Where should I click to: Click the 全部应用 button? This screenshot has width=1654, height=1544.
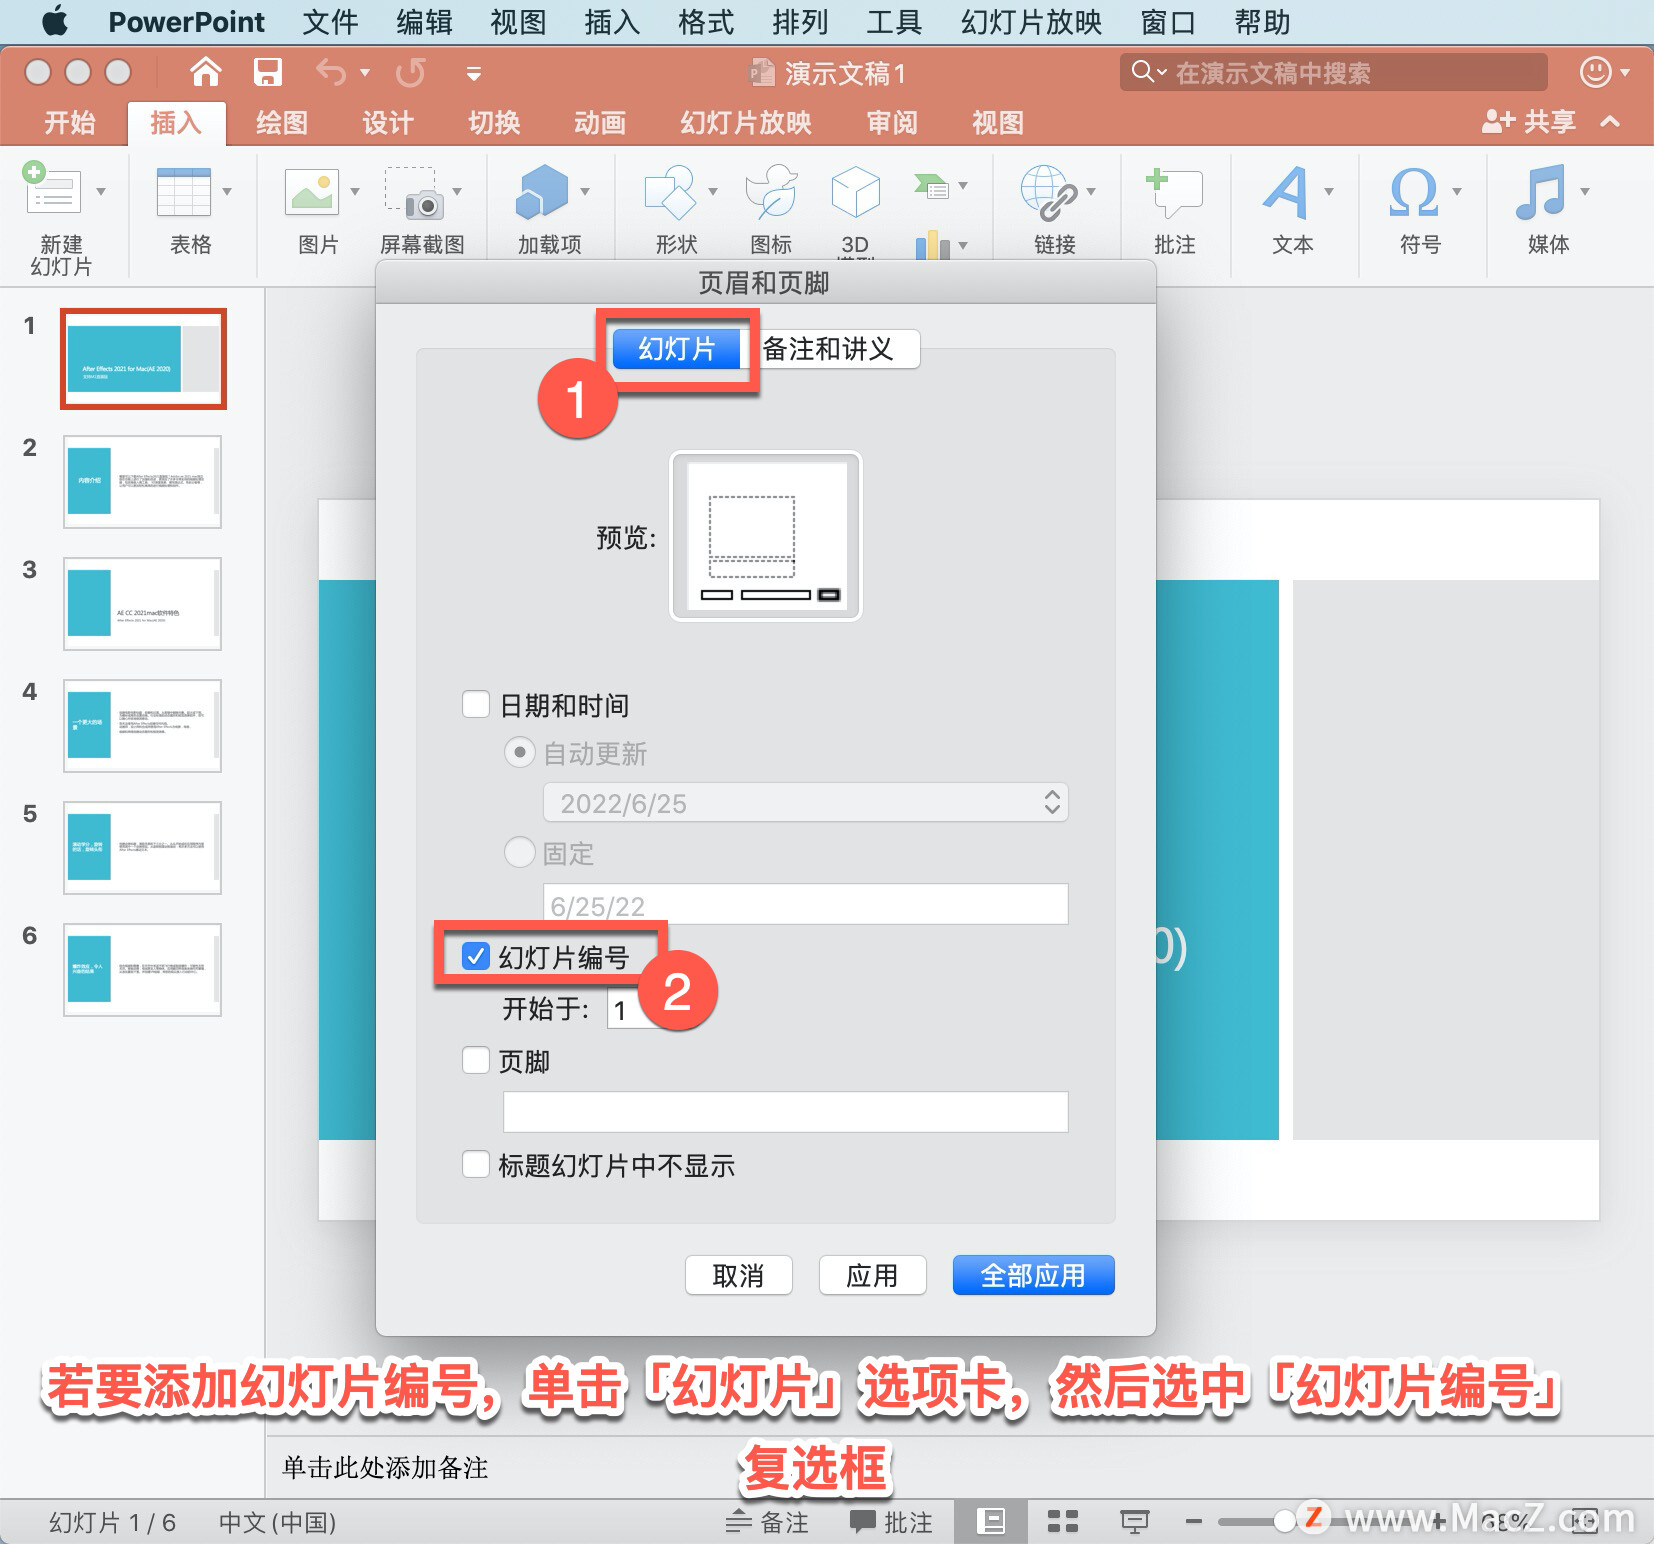coord(1033,1275)
